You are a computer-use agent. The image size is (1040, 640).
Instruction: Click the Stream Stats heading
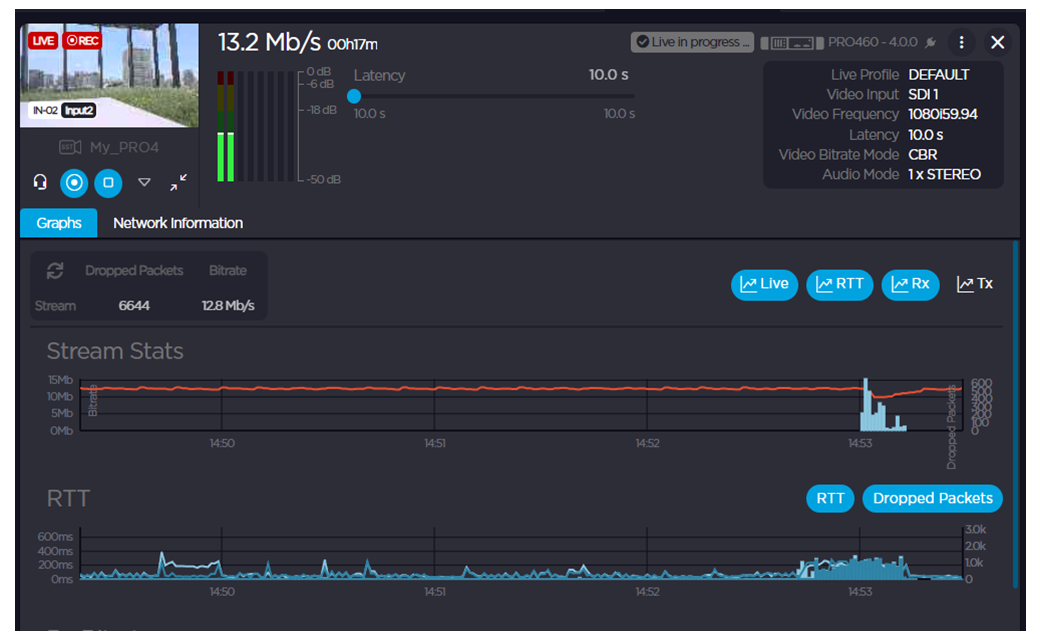(x=115, y=351)
